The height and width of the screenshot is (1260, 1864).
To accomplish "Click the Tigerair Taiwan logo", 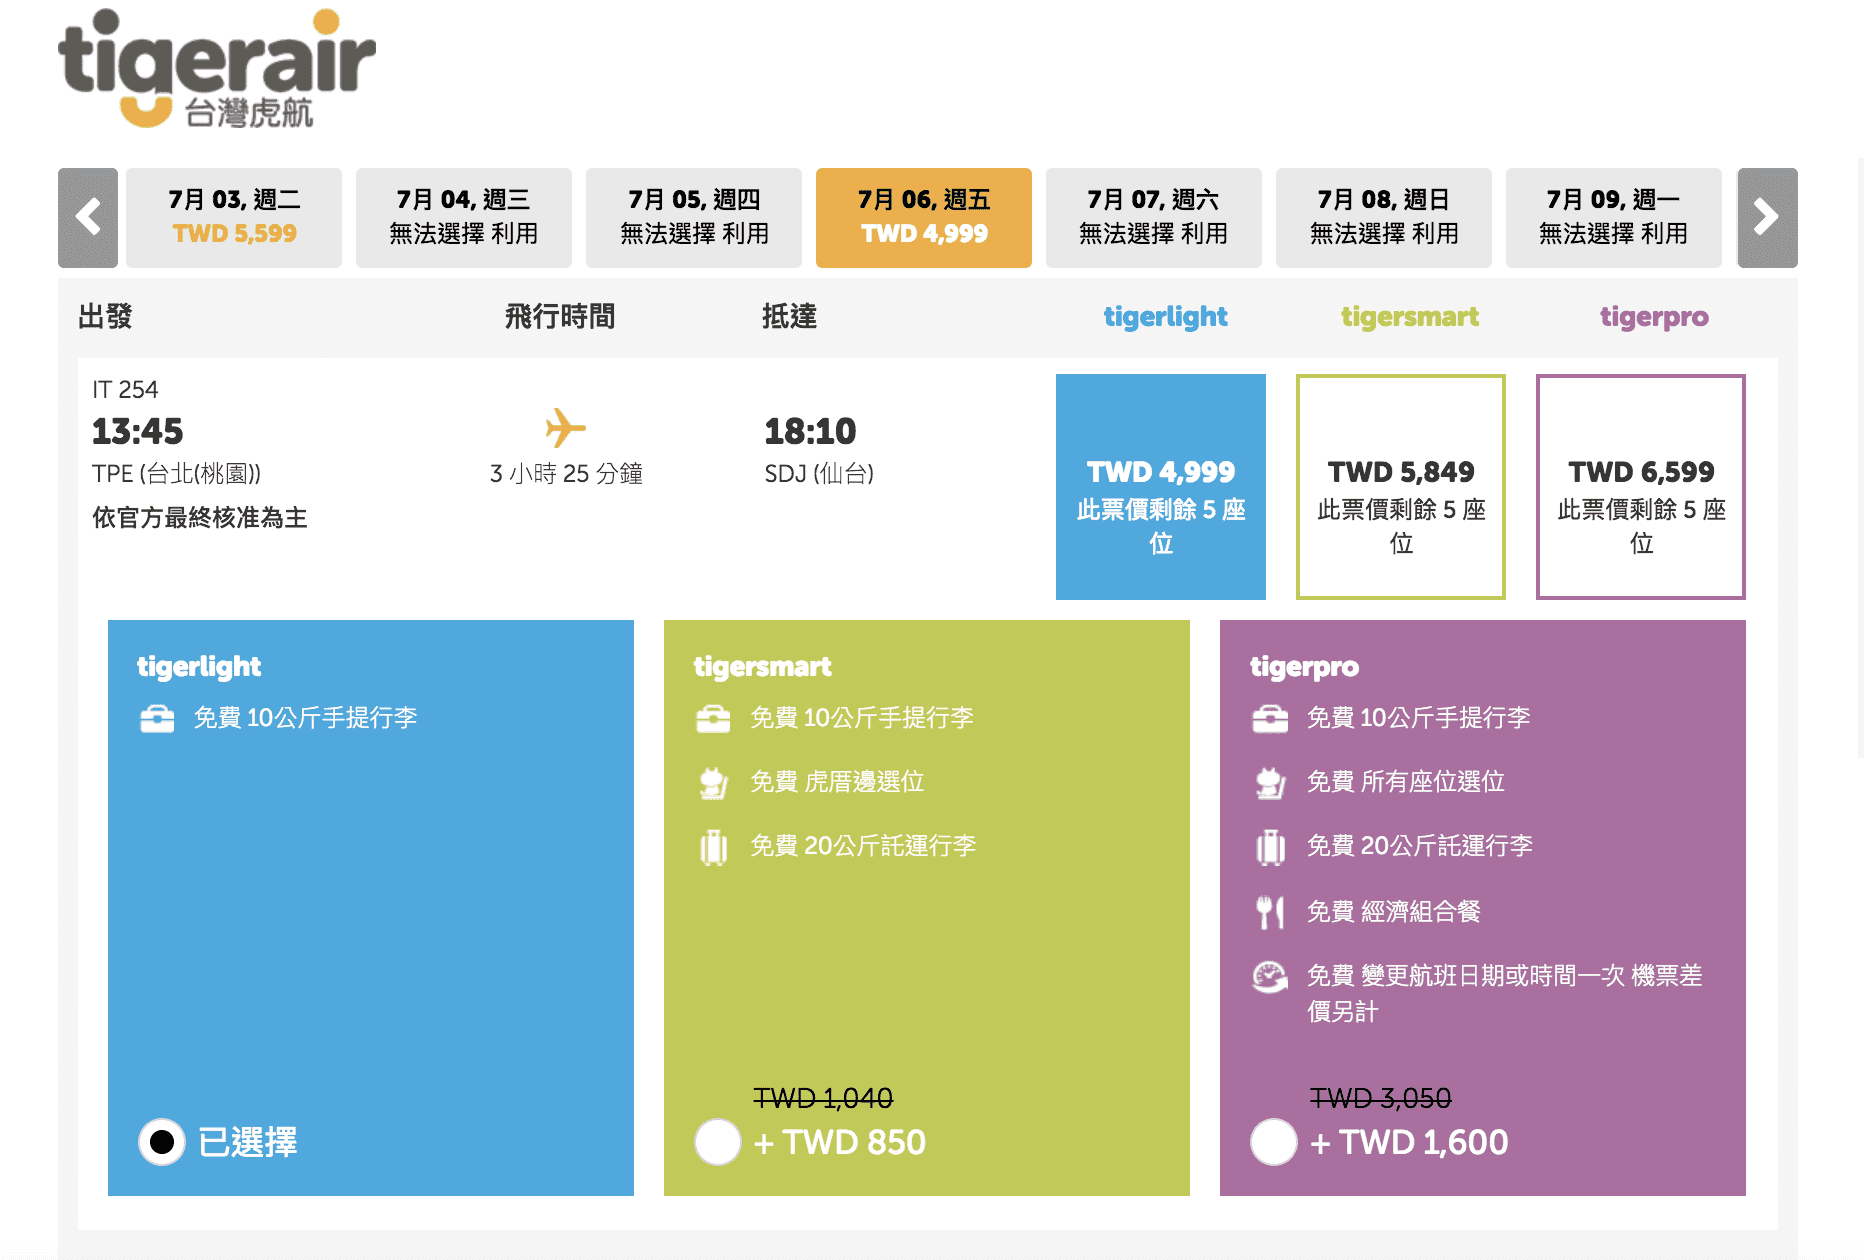I will (216, 68).
